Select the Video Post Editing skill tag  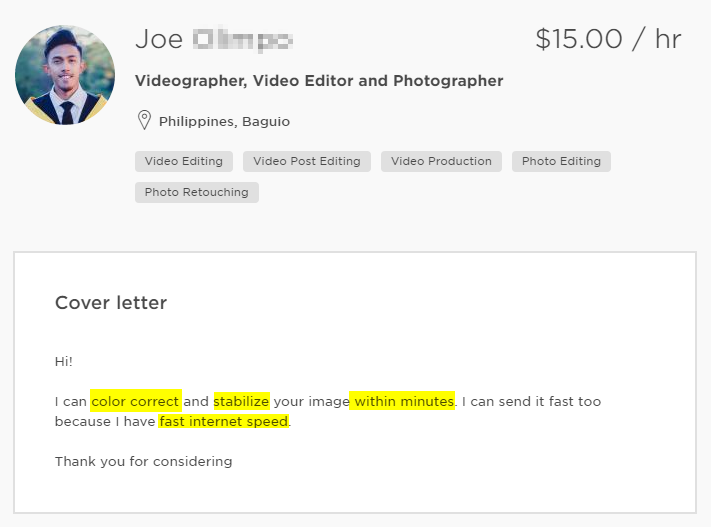click(307, 161)
